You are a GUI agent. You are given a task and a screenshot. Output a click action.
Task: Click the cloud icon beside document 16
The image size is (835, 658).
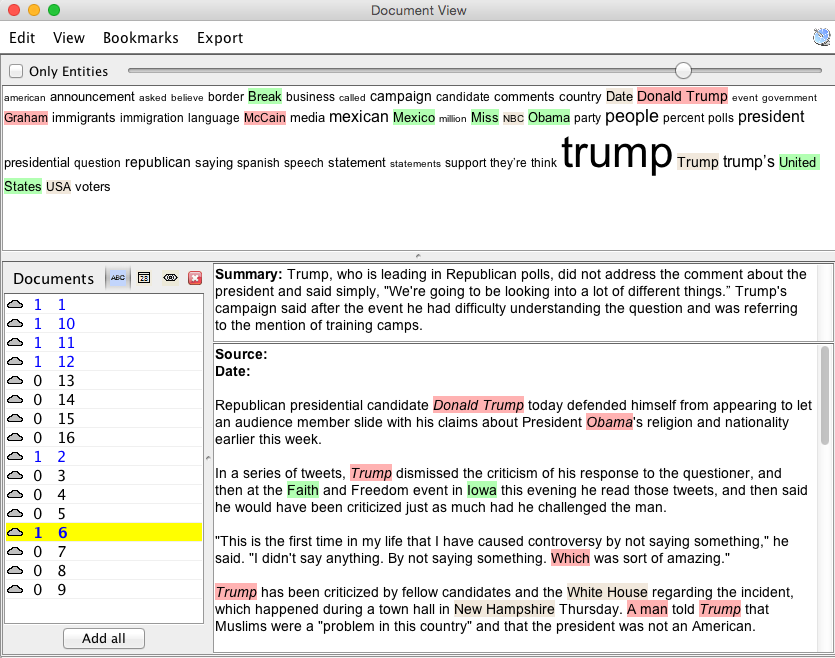tap(15, 438)
